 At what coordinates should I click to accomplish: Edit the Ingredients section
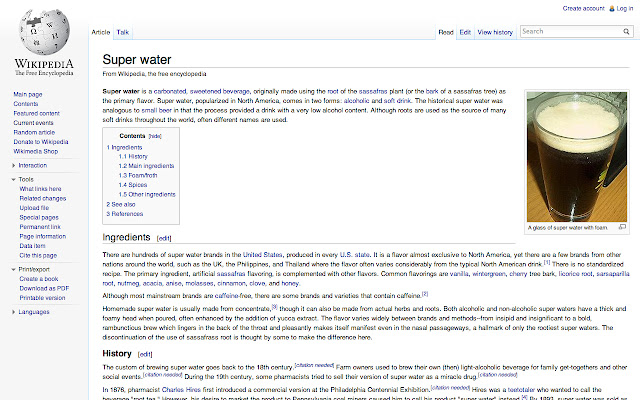tap(164, 239)
